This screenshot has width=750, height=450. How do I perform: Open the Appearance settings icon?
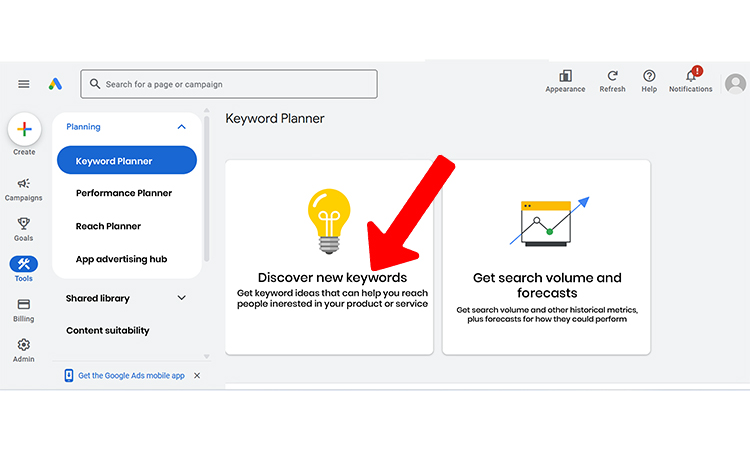[x=565, y=76]
